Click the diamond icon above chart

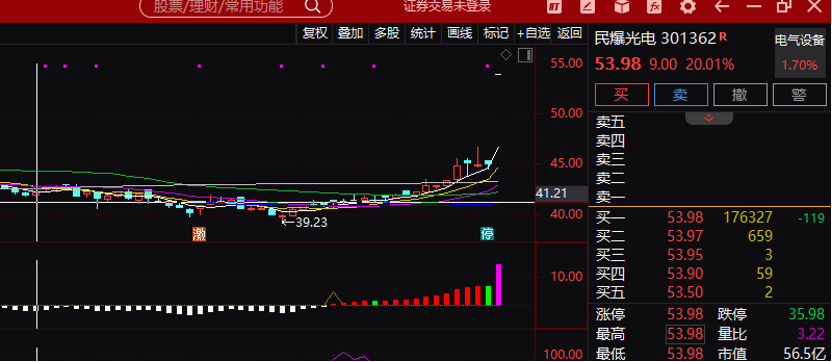click(506, 55)
